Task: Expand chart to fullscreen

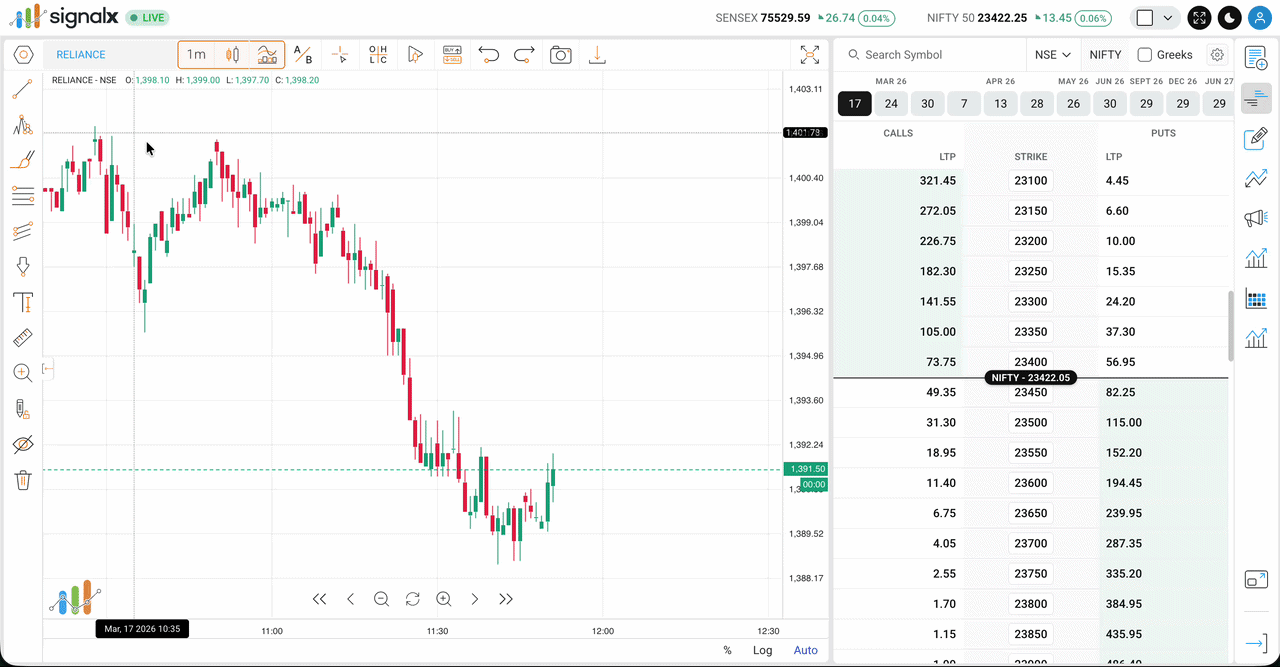Action: click(810, 55)
